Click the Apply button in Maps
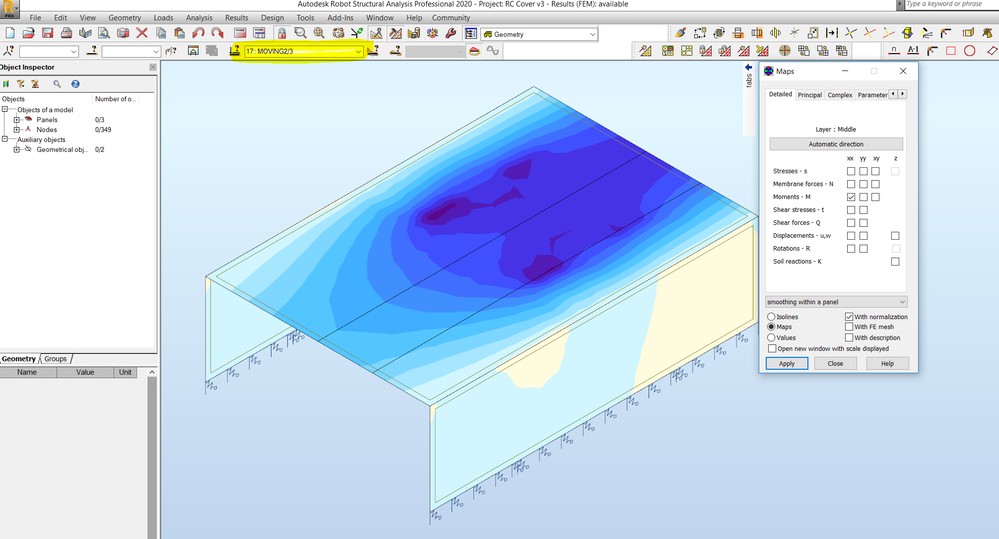This screenshot has height=539, width=999. (x=787, y=363)
